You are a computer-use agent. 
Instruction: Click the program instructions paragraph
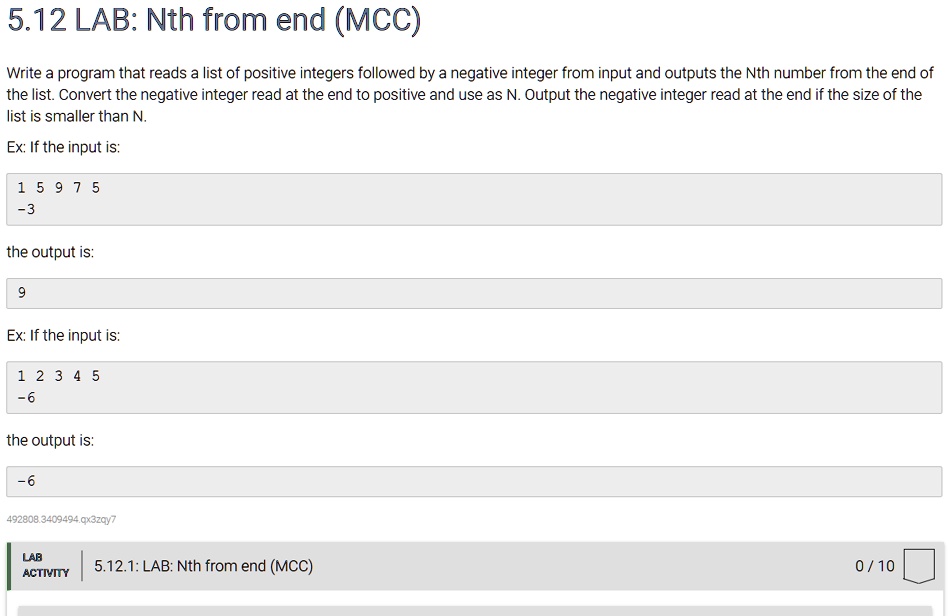(470, 94)
